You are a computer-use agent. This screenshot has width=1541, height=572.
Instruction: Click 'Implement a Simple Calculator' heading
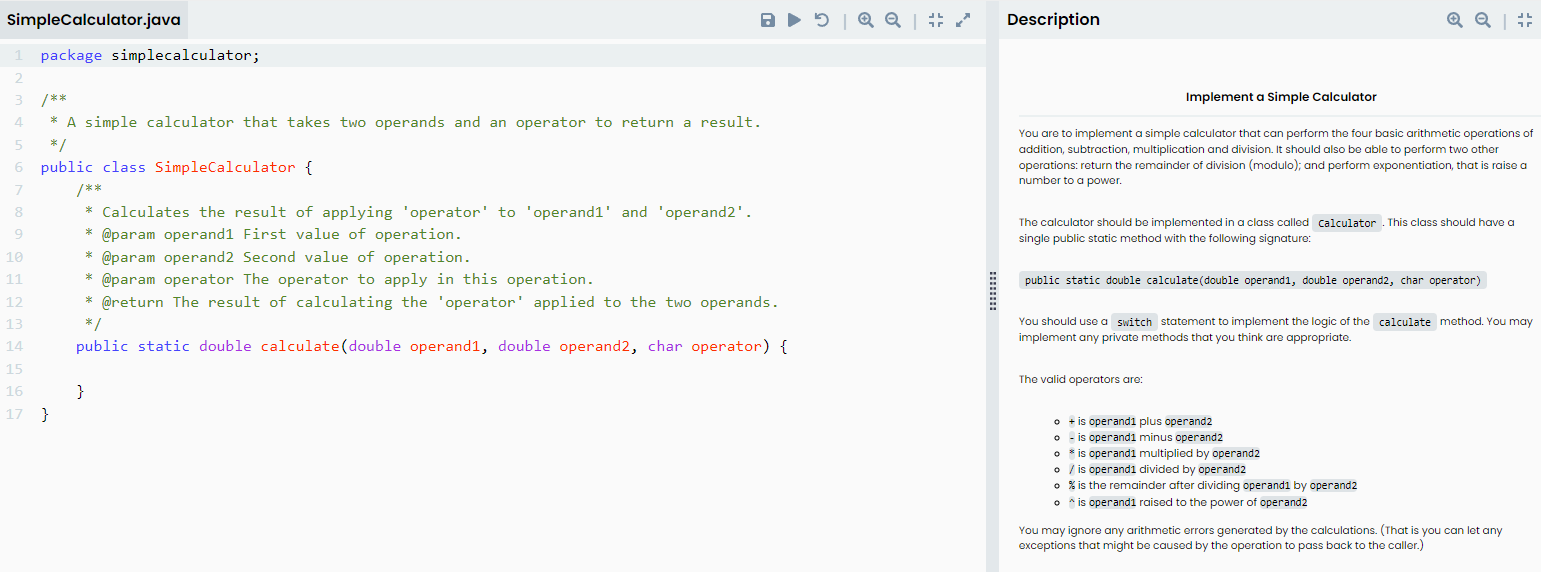coord(1281,97)
